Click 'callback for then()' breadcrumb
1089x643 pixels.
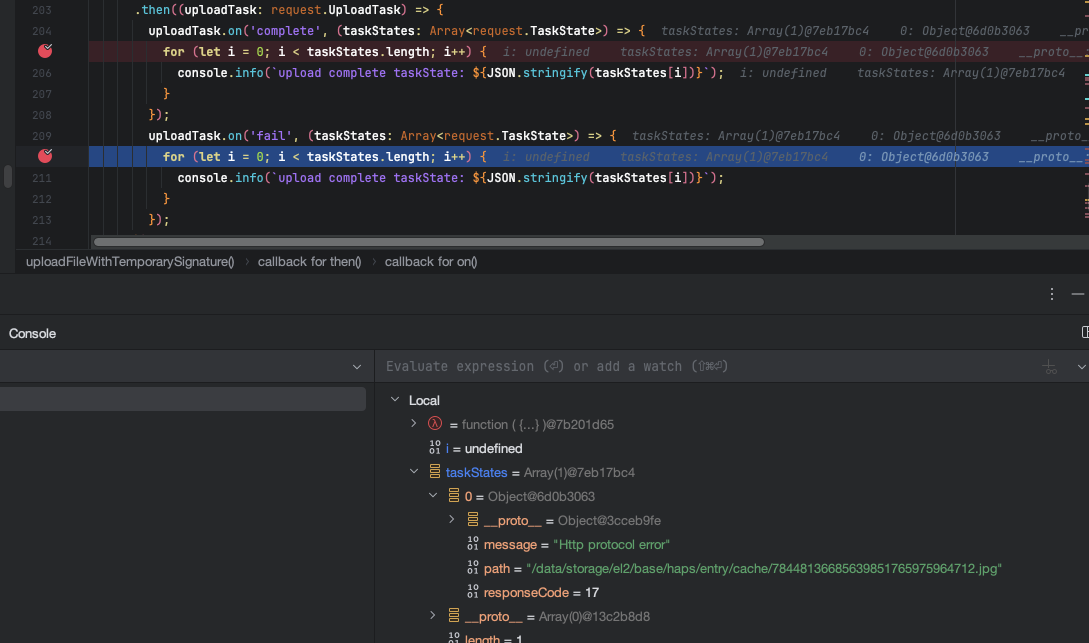[309, 262]
